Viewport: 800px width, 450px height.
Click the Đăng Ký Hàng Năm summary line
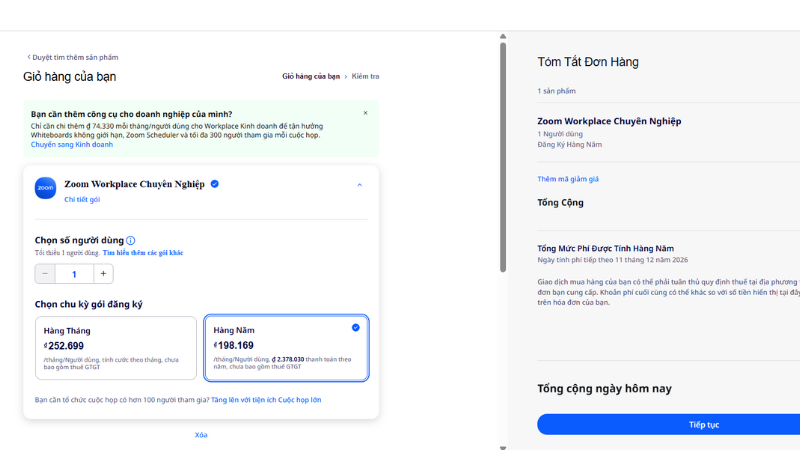569,144
